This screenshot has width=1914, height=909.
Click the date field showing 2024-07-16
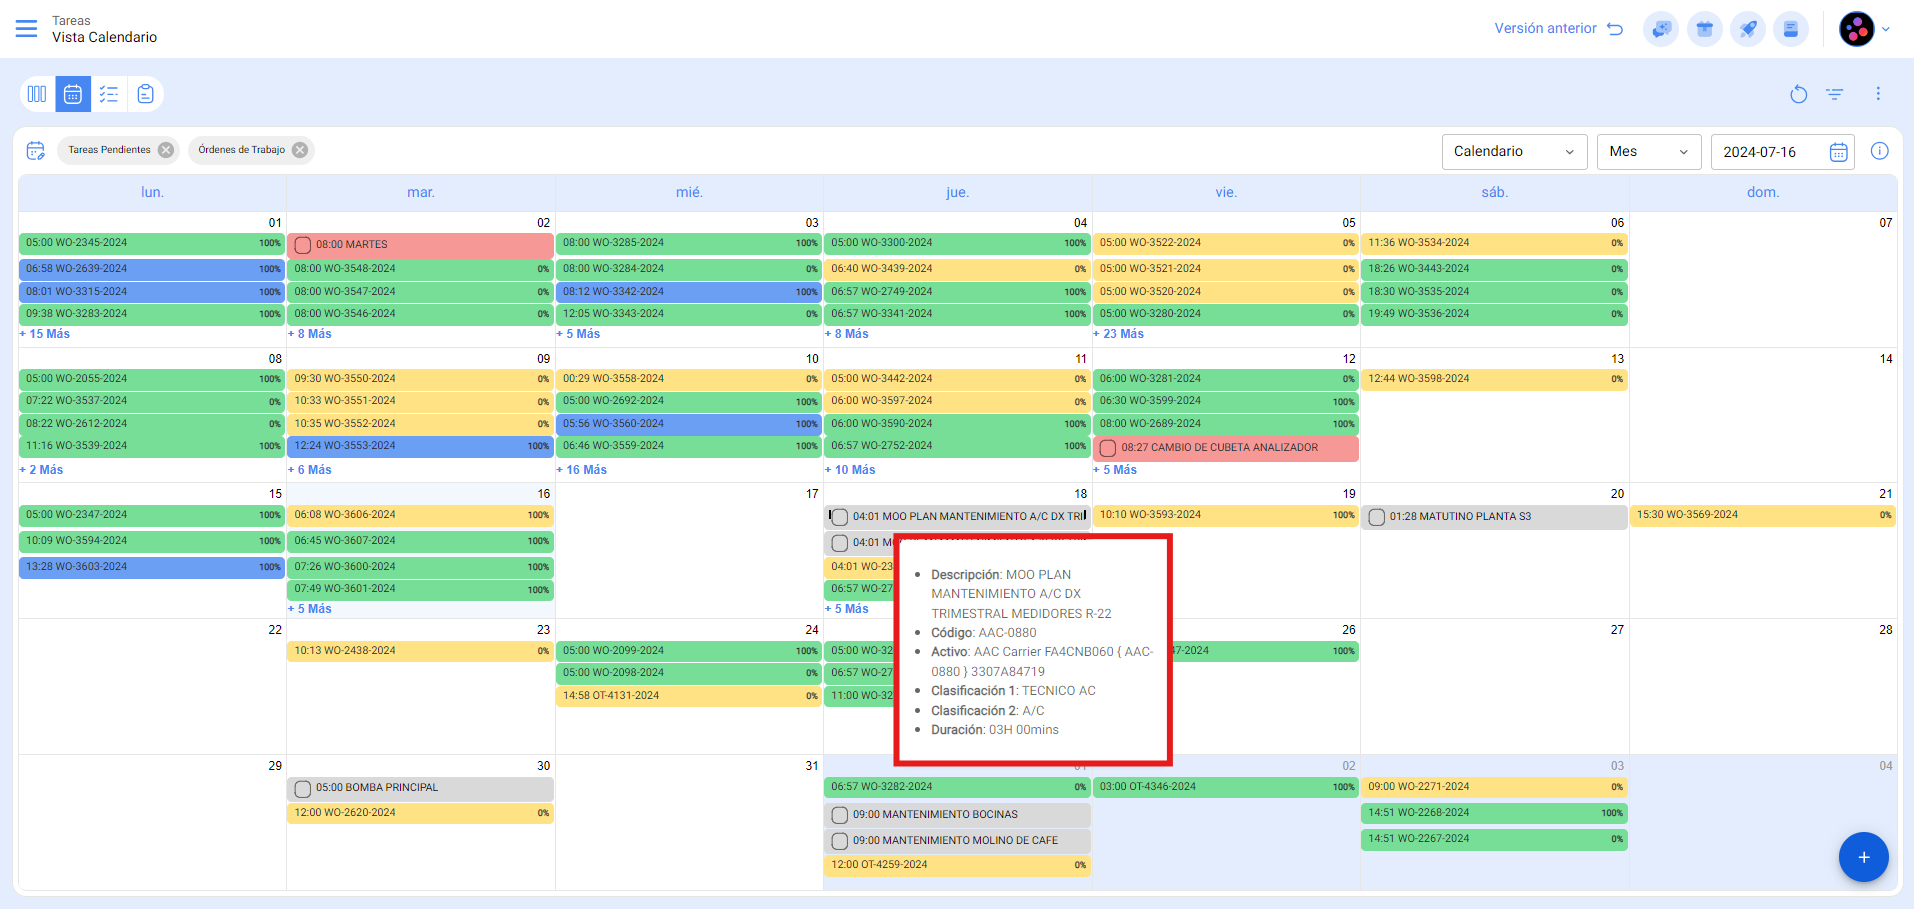pos(1768,152)
